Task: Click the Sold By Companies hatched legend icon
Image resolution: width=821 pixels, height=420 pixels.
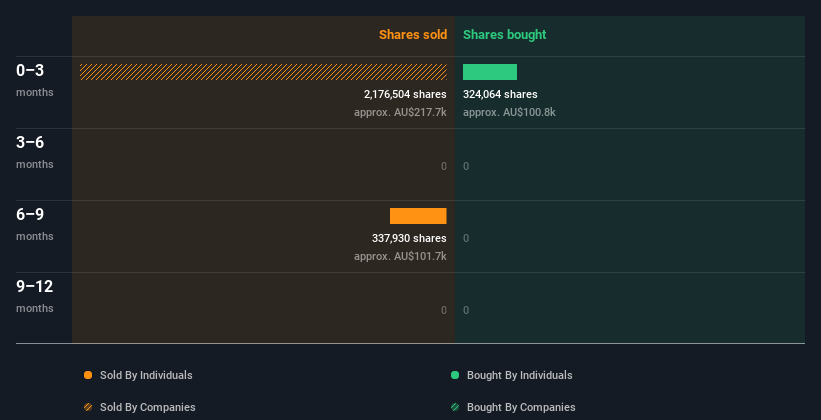Action: [88, 407]
